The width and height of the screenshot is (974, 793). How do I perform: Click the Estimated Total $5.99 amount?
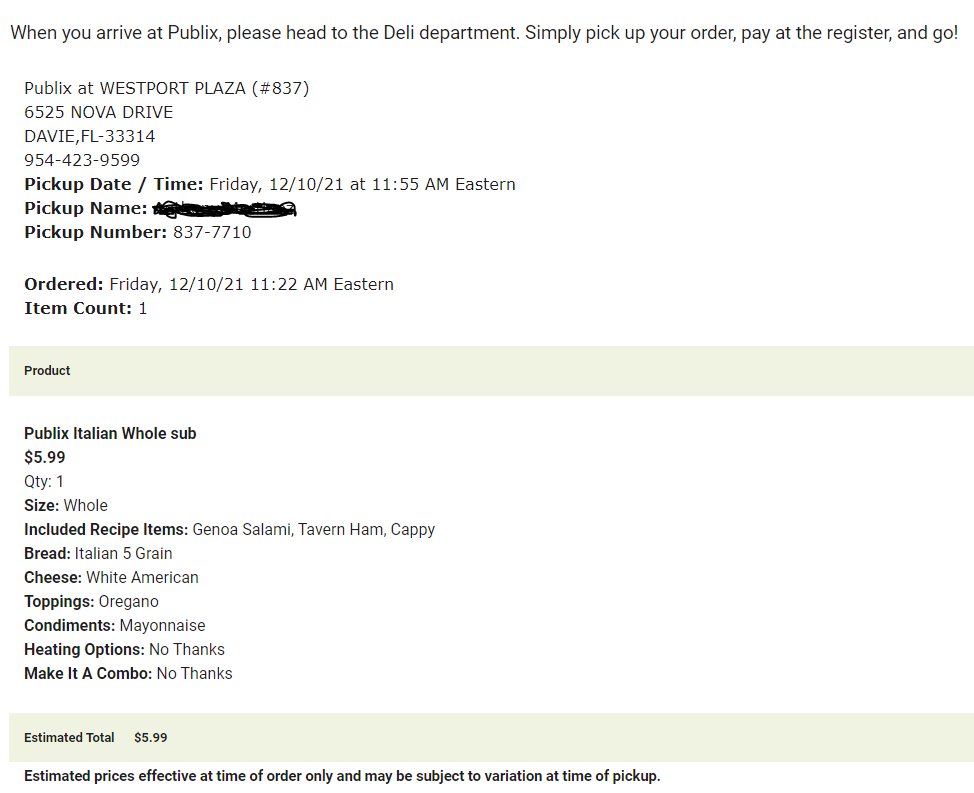coord(150,738)
